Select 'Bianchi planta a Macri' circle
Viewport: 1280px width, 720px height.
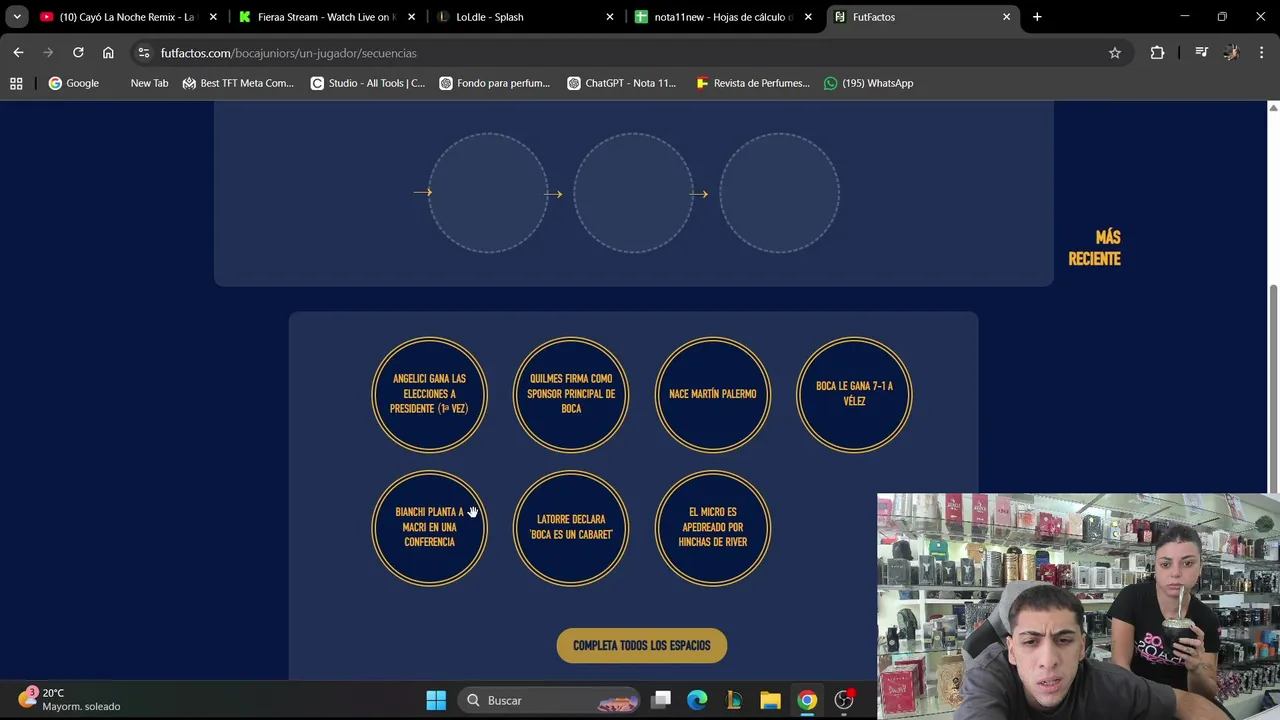429,528
